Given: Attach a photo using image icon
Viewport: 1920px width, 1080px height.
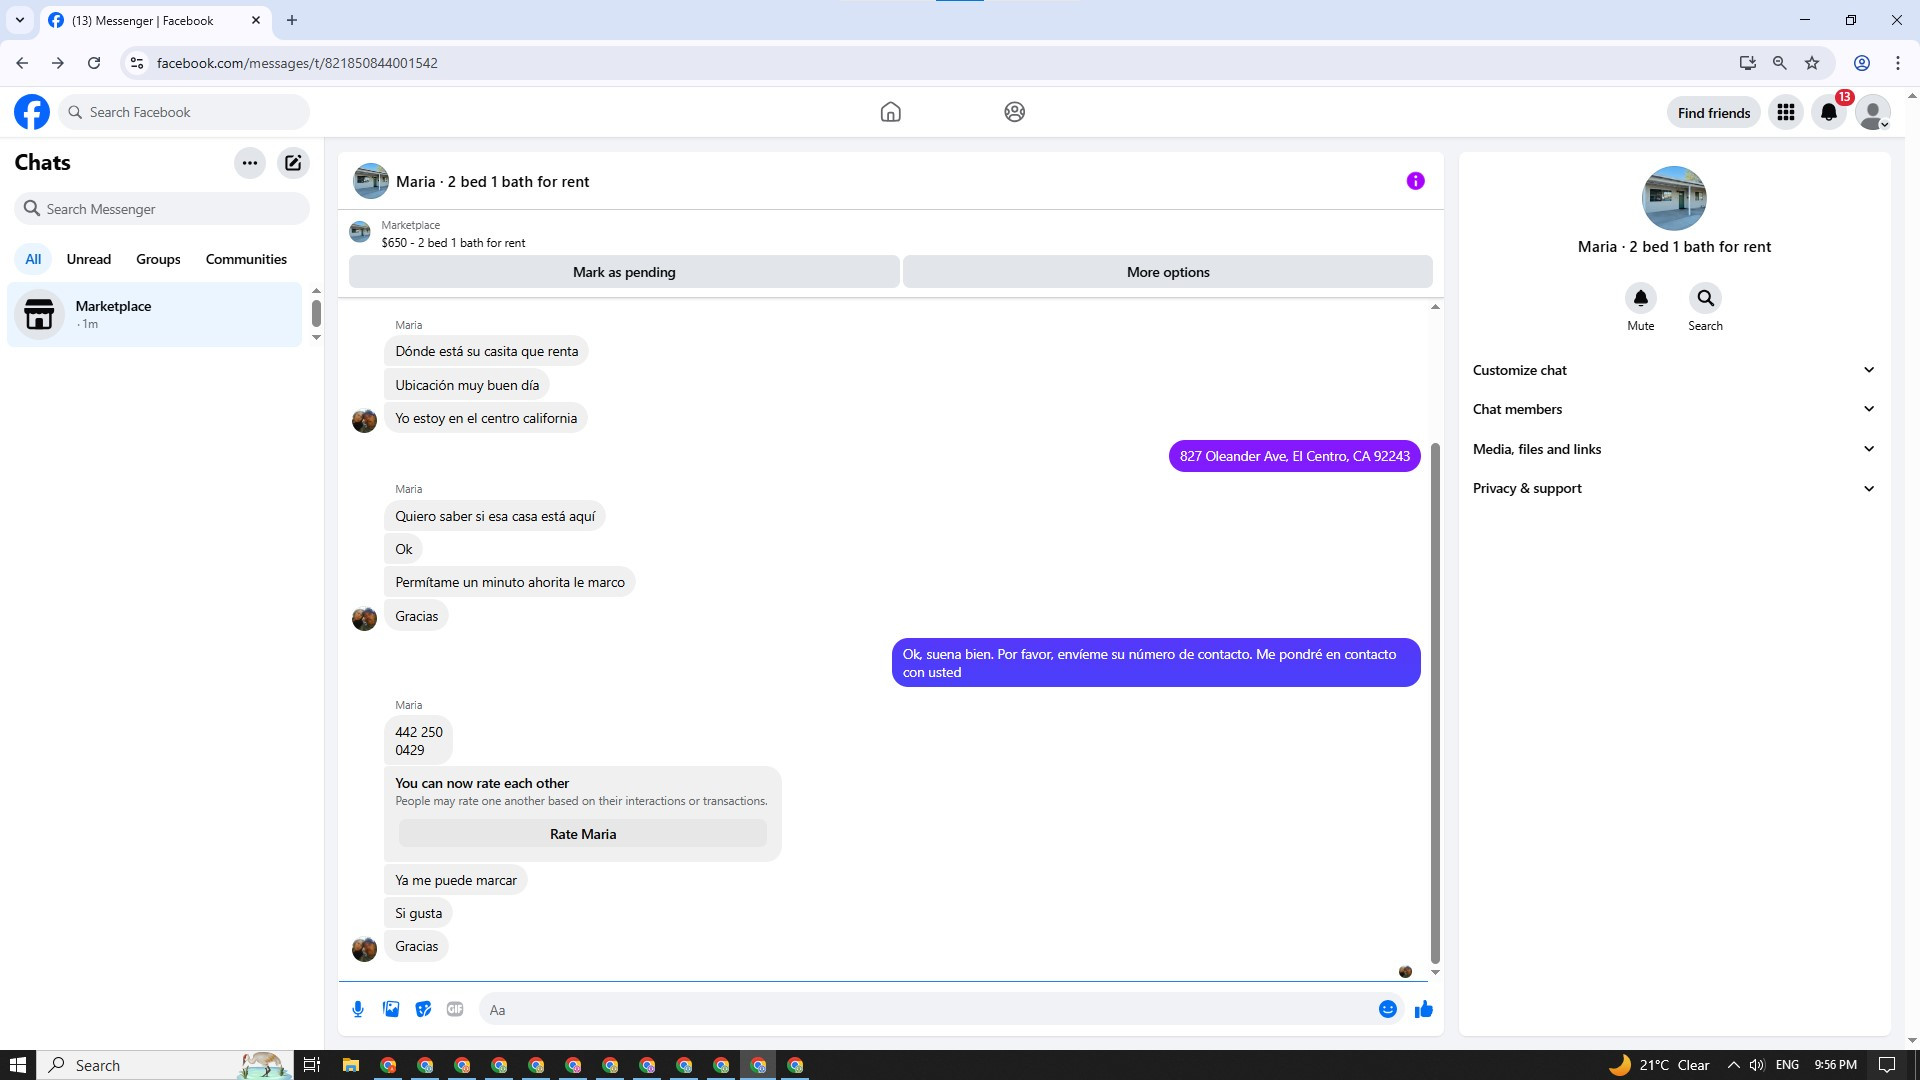Looking at the screenshot, I should 391,1009.
